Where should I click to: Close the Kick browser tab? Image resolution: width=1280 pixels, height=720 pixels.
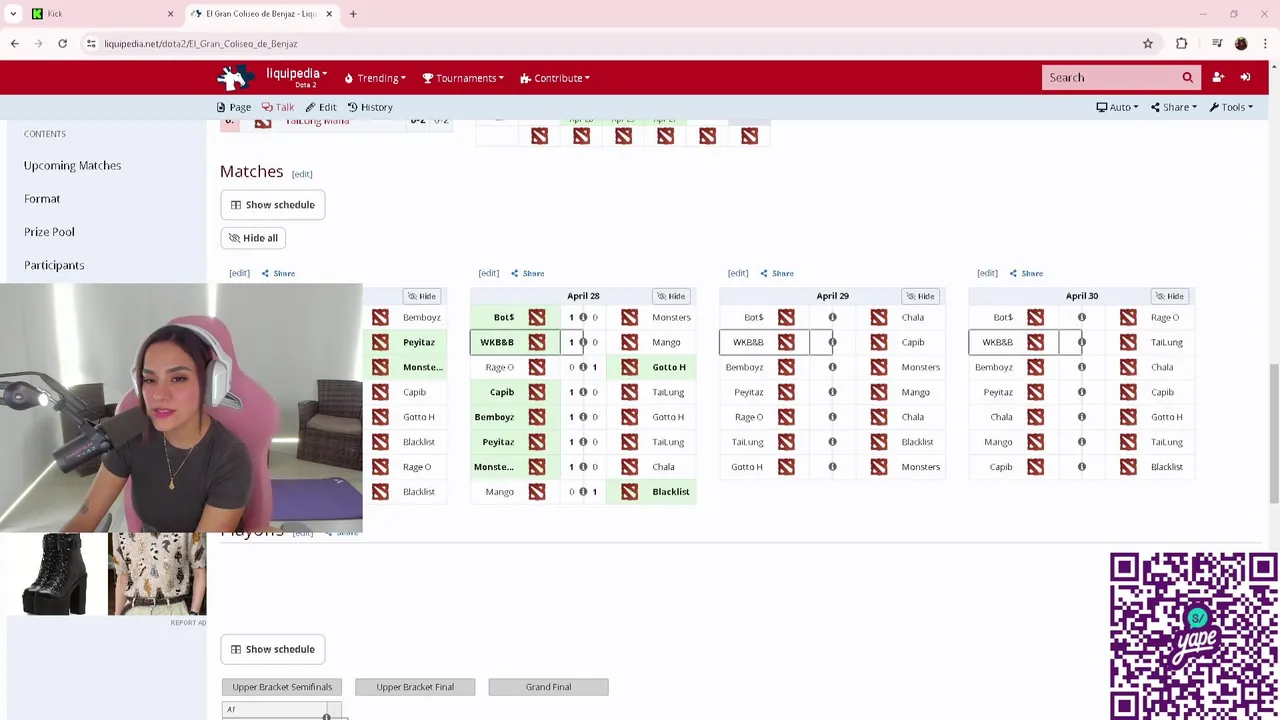[170, 14]
